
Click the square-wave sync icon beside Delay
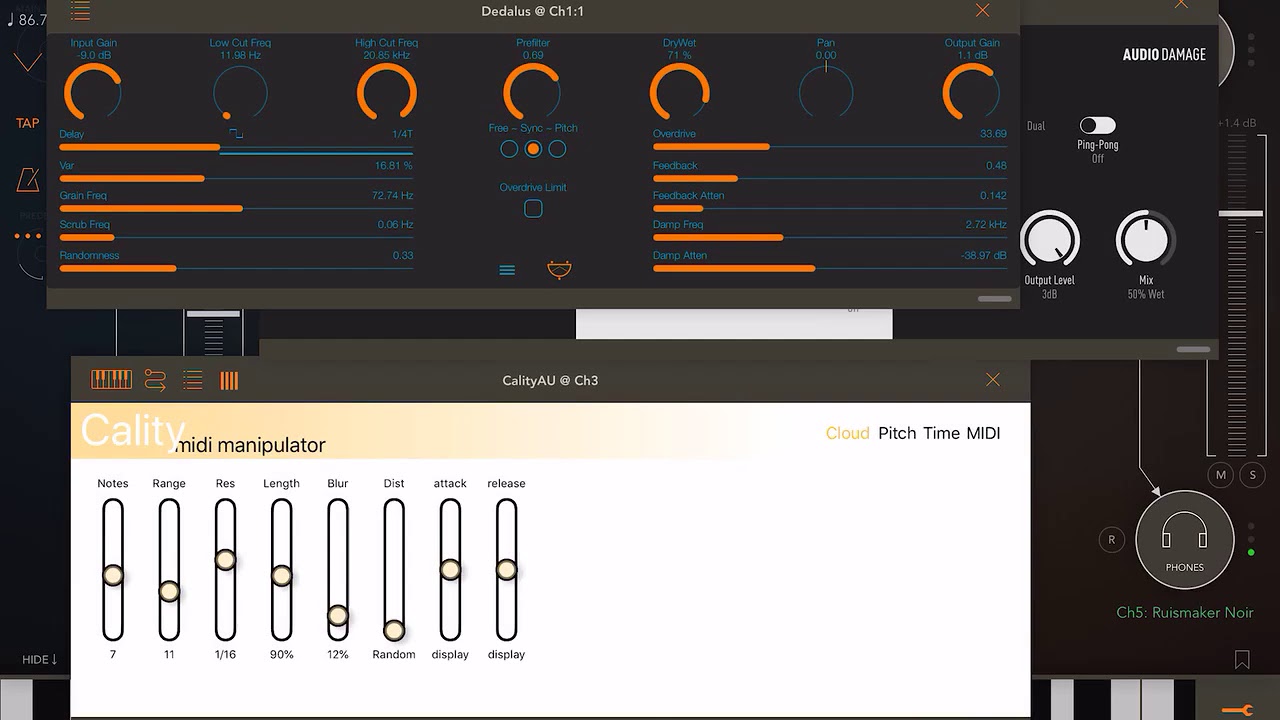pyautogui.click(x=236, y=133)
